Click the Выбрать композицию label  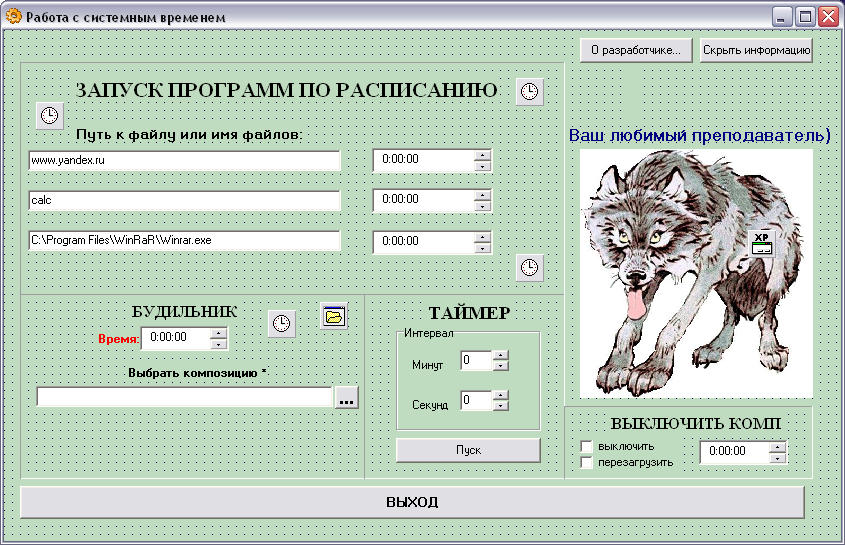tap(197, 372)
